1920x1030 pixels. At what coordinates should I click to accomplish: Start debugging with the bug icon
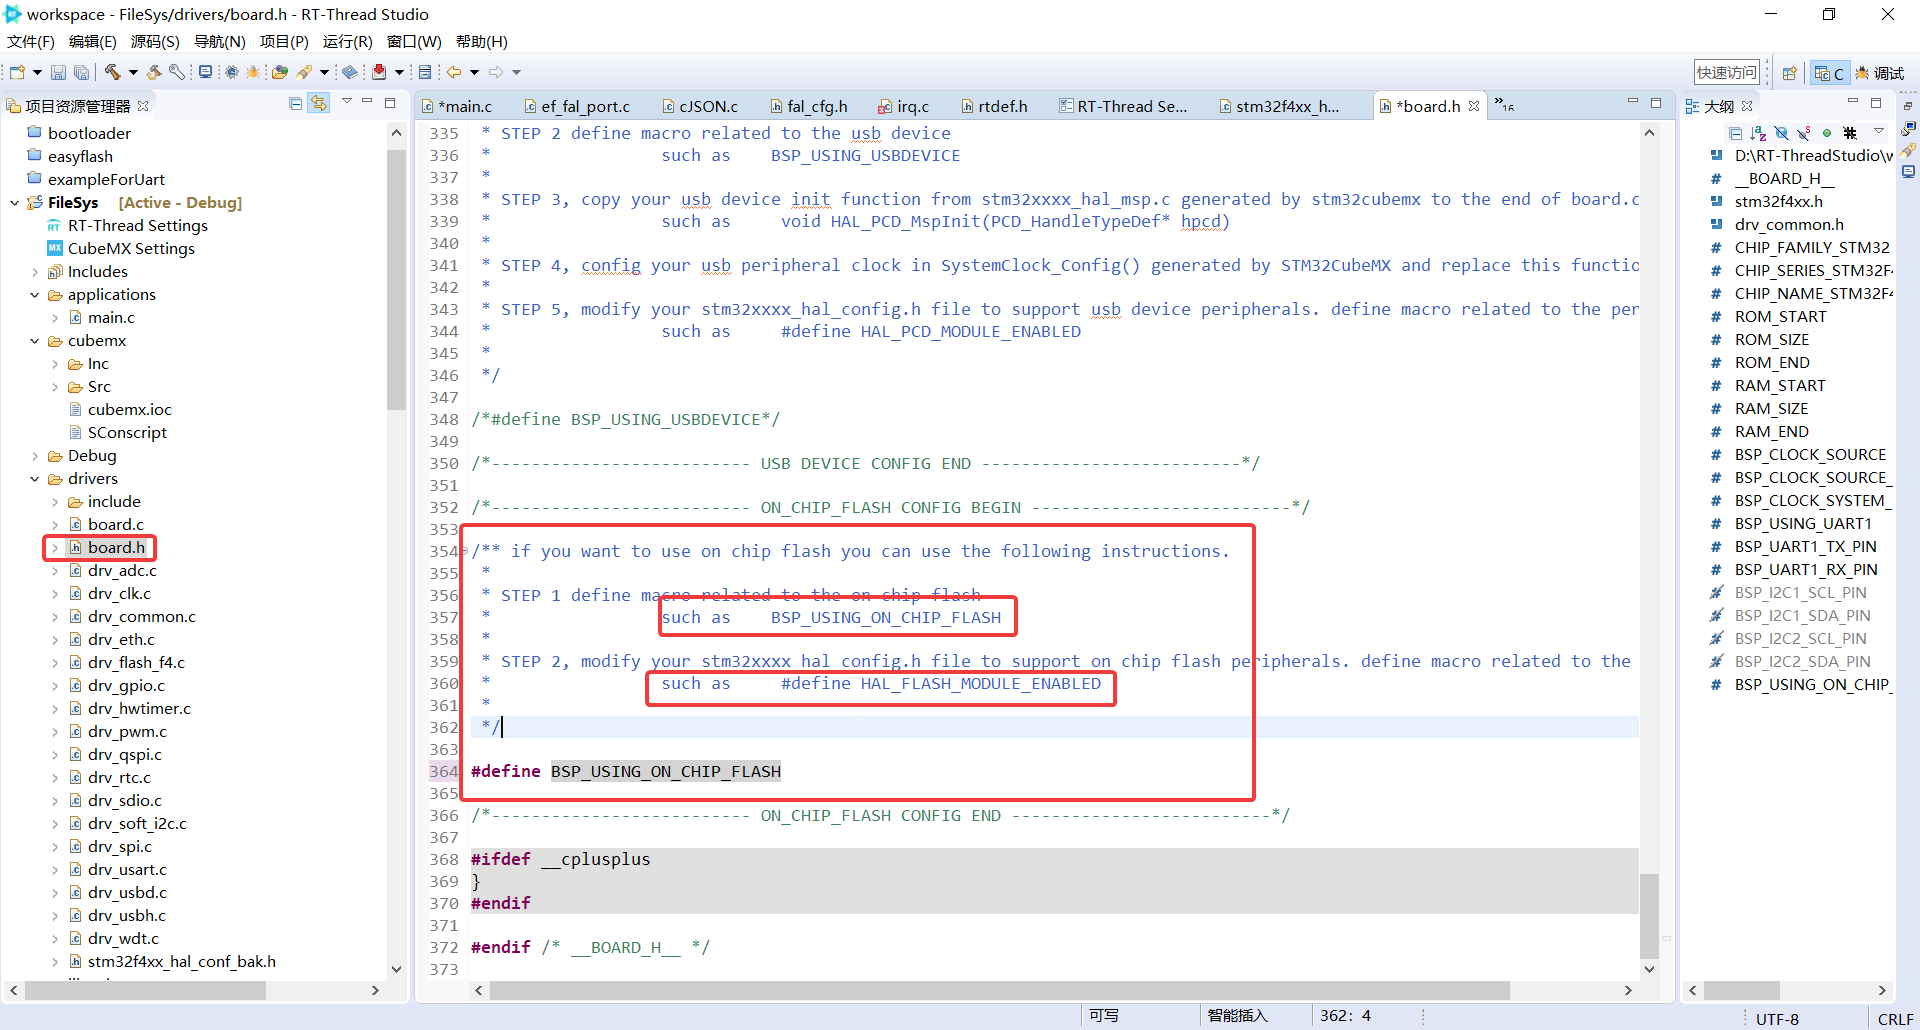(253, 71)
